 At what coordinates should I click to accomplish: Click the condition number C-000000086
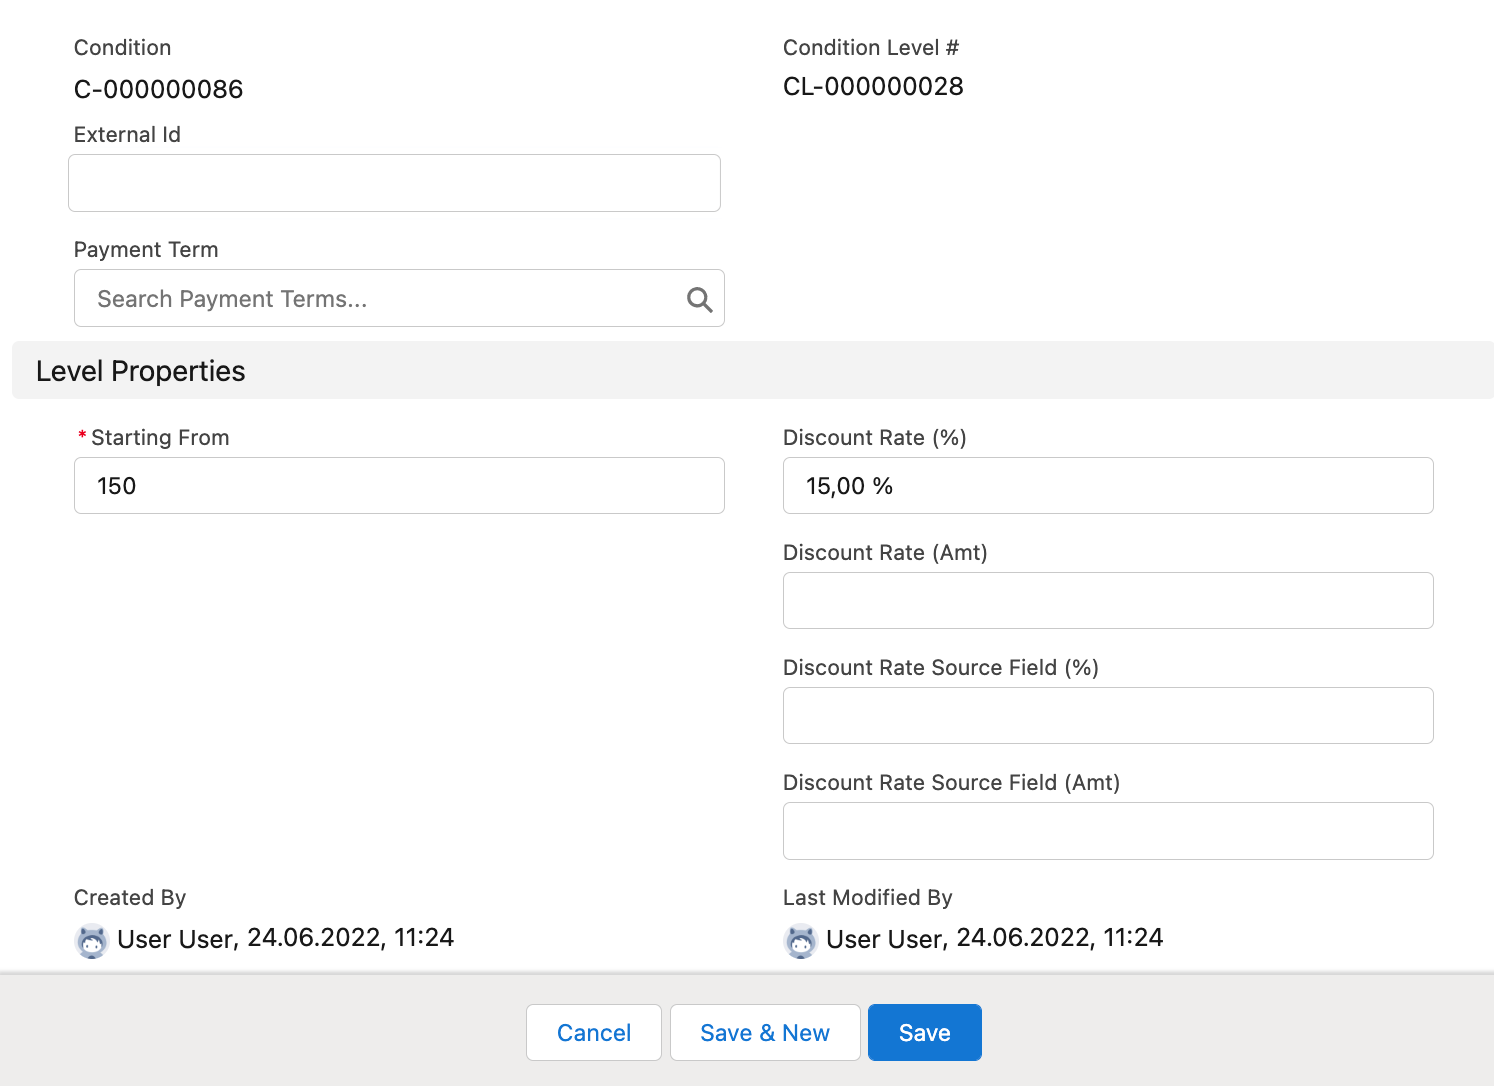pos(159,90)
